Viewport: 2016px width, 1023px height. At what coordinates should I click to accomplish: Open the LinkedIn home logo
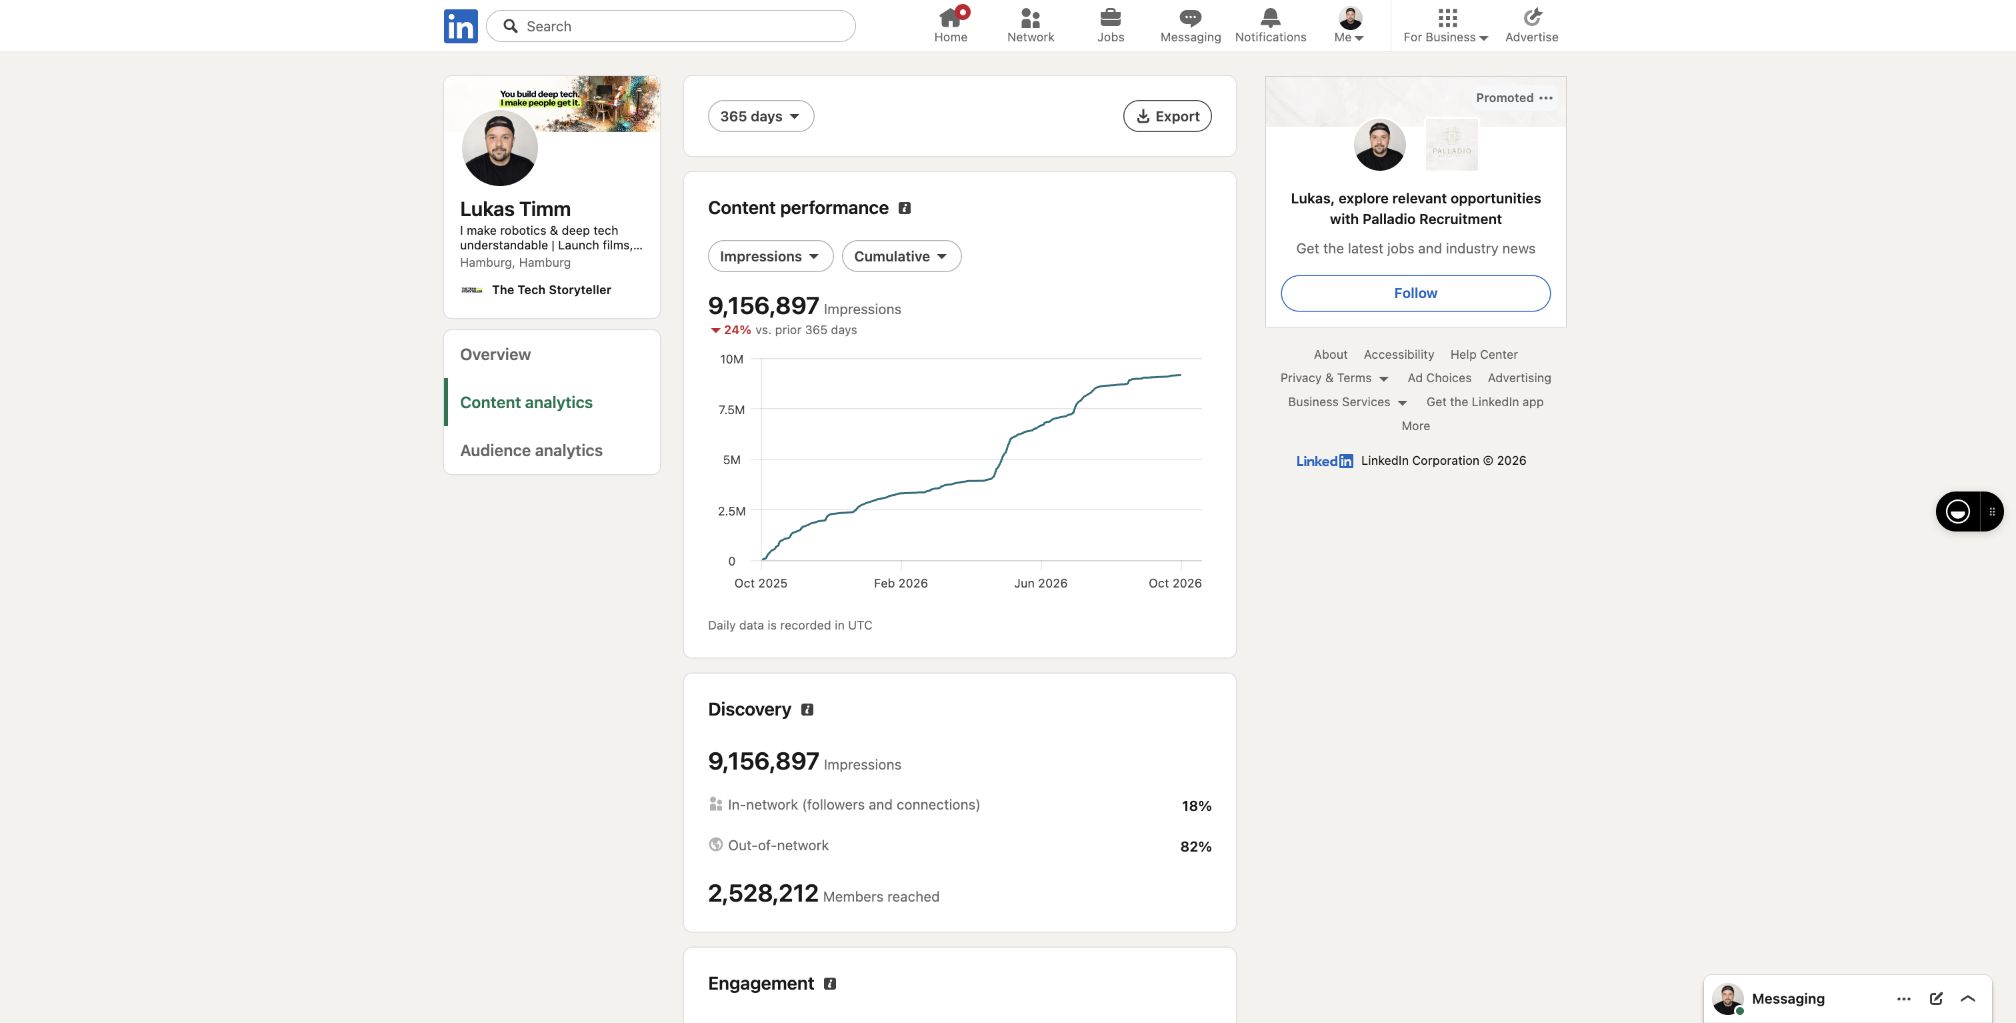pos(460,26)
